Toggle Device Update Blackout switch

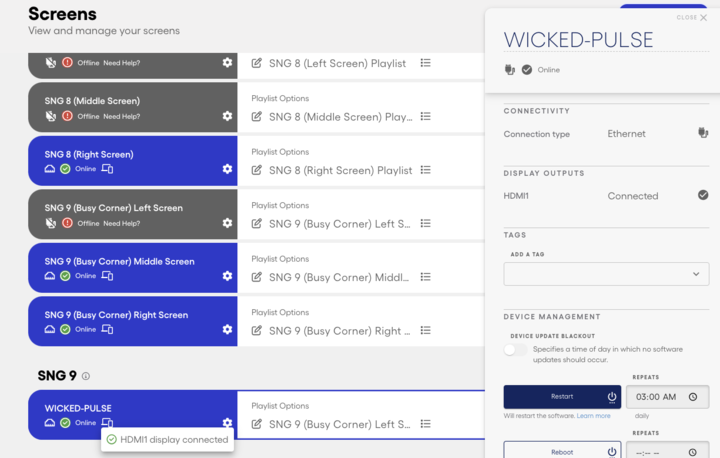tap(515, 350)
